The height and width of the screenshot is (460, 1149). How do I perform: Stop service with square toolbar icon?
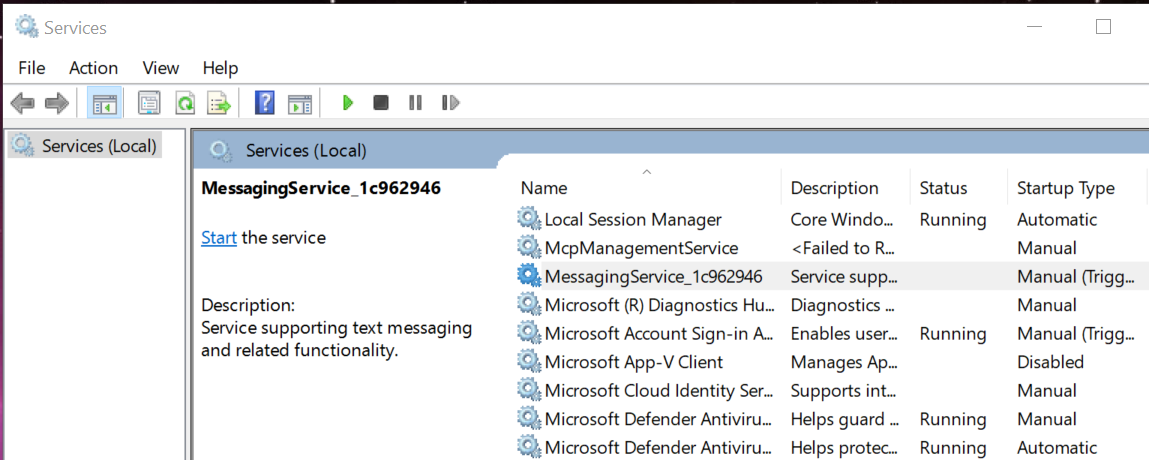[x=380, y=103]
